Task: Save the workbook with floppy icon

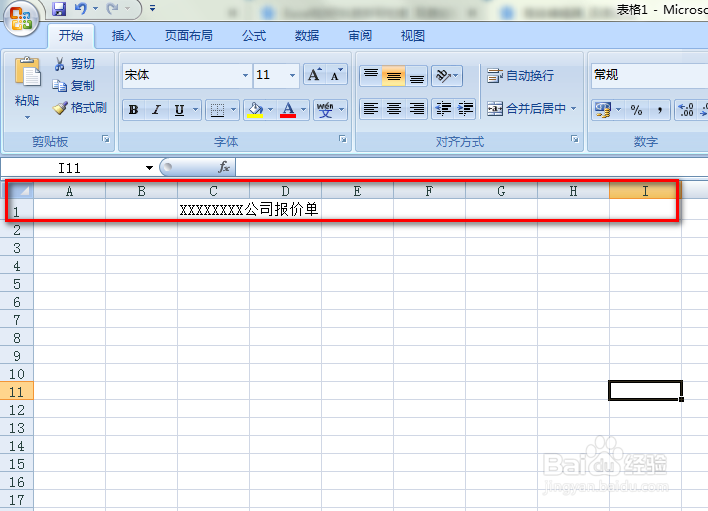Action: click(59, 9)
